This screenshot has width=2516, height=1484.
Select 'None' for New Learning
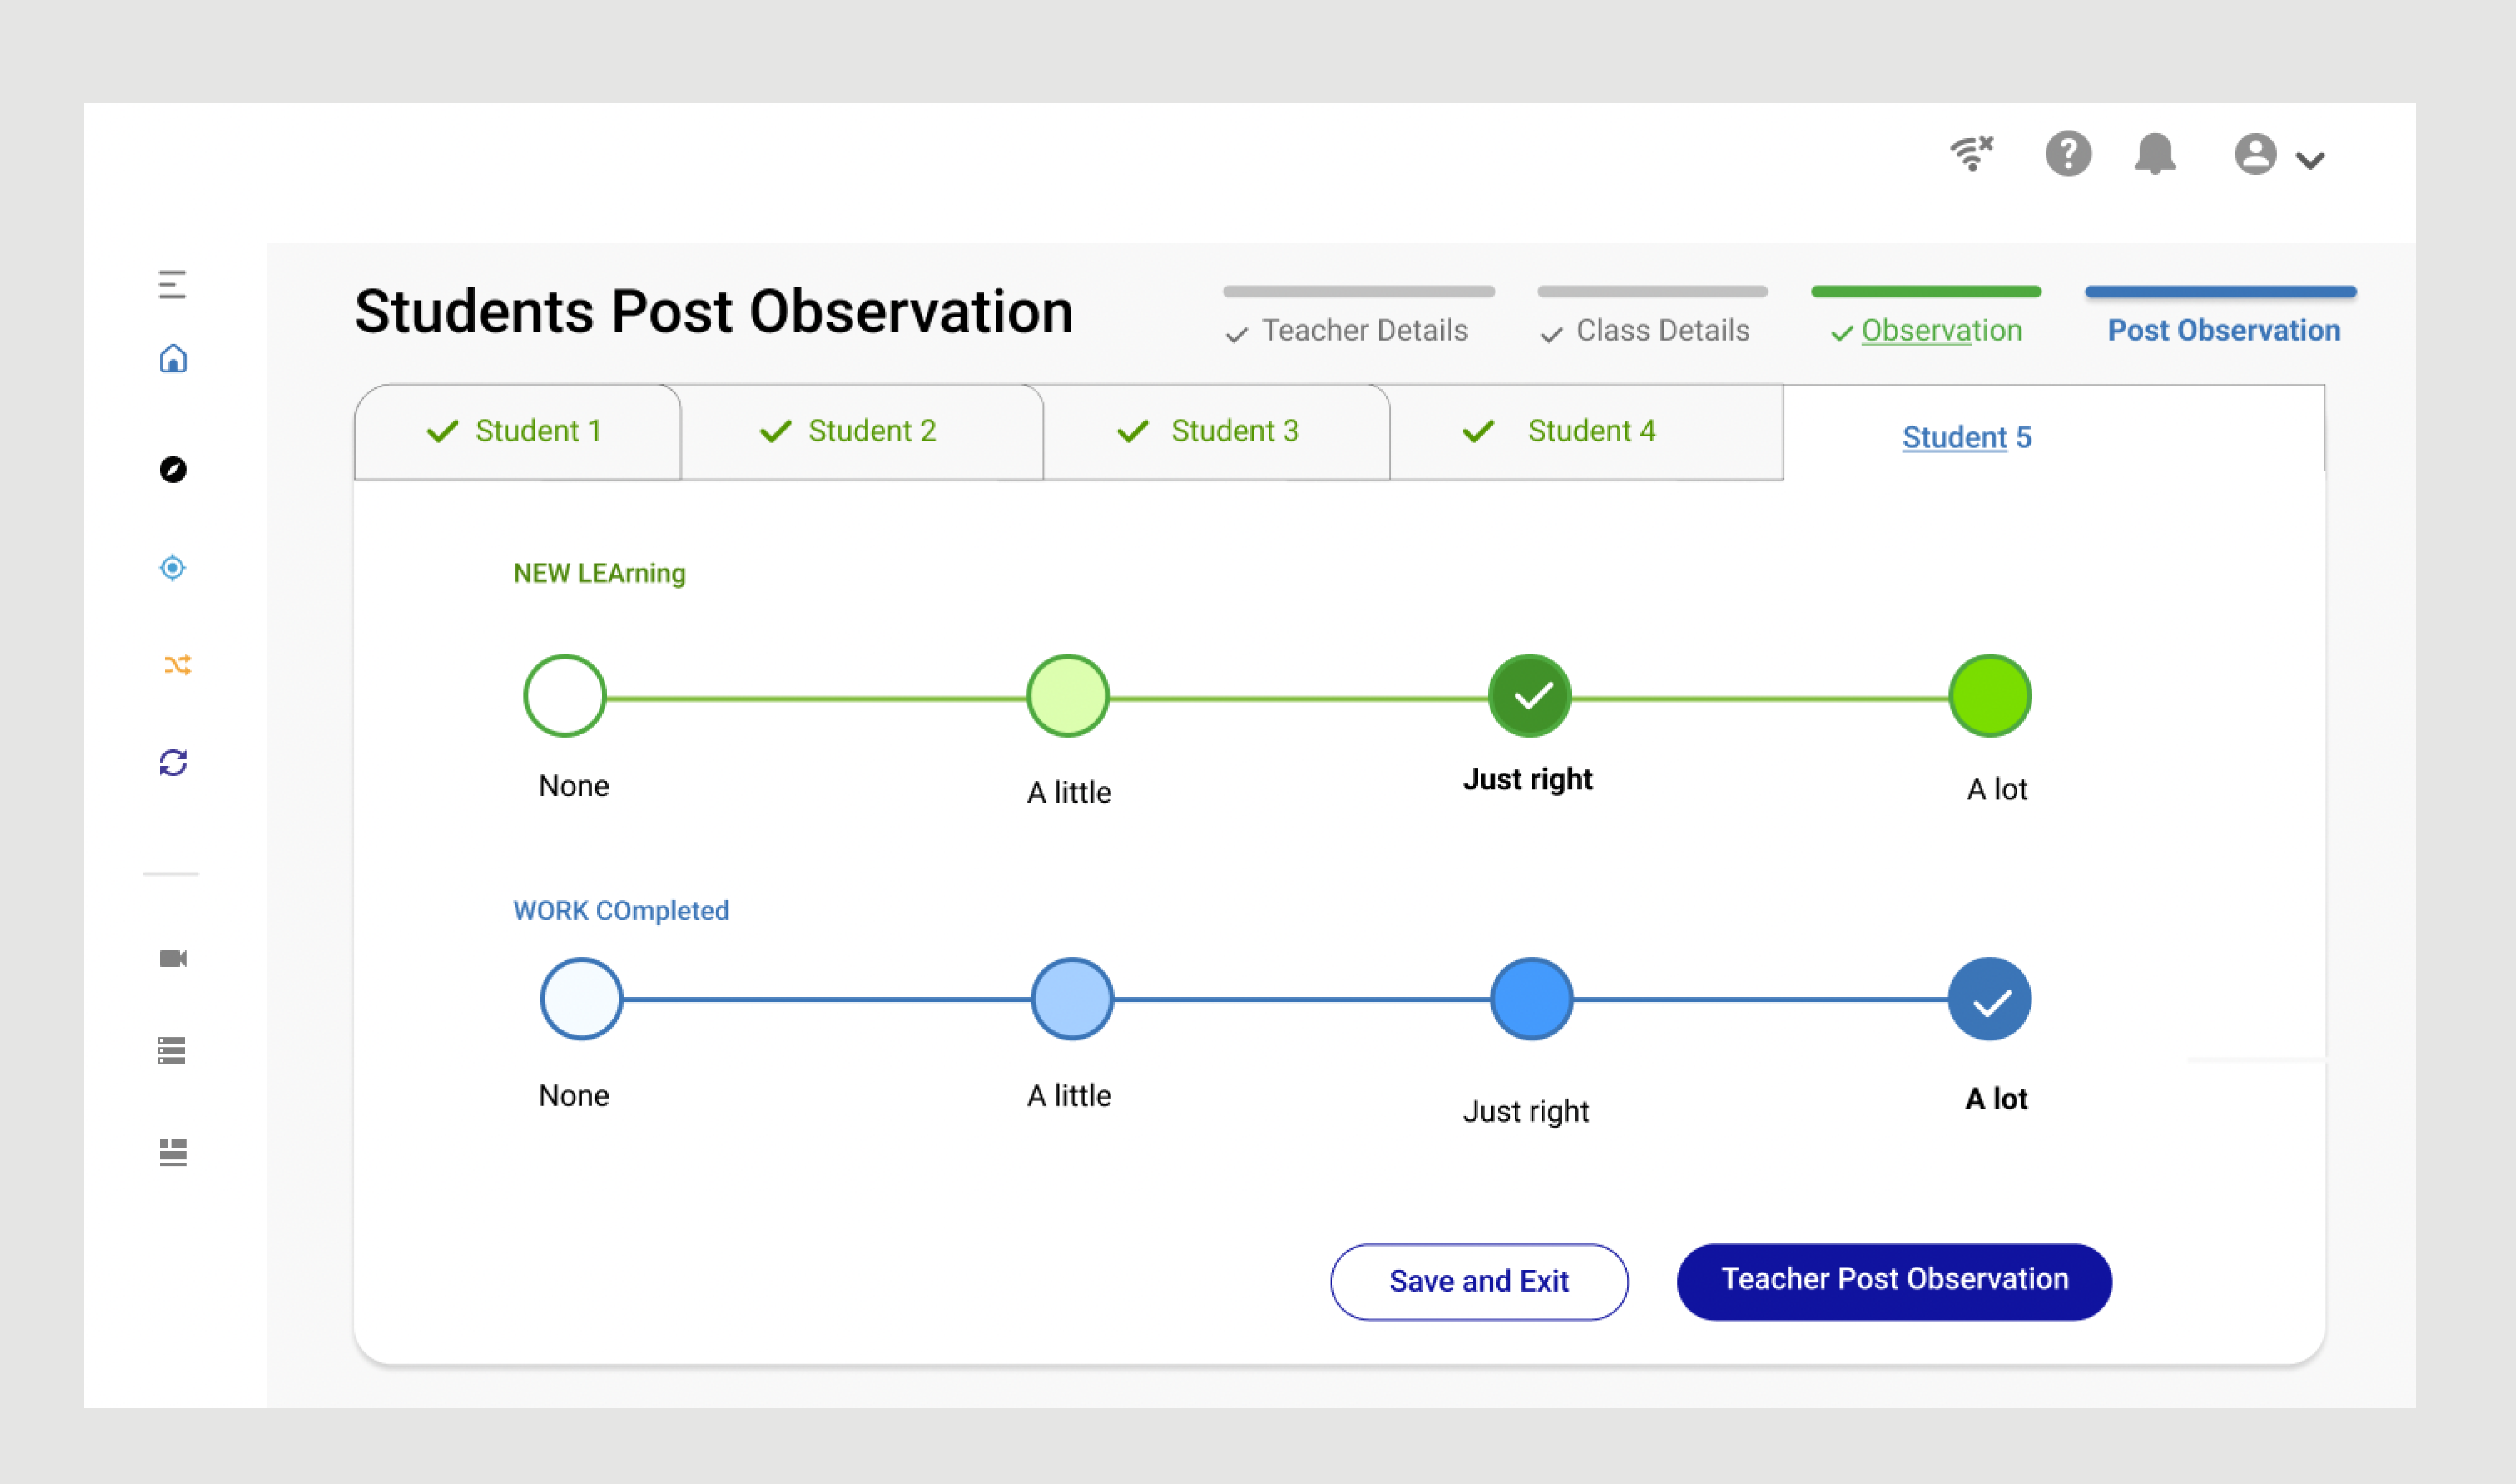click(565, 696)
